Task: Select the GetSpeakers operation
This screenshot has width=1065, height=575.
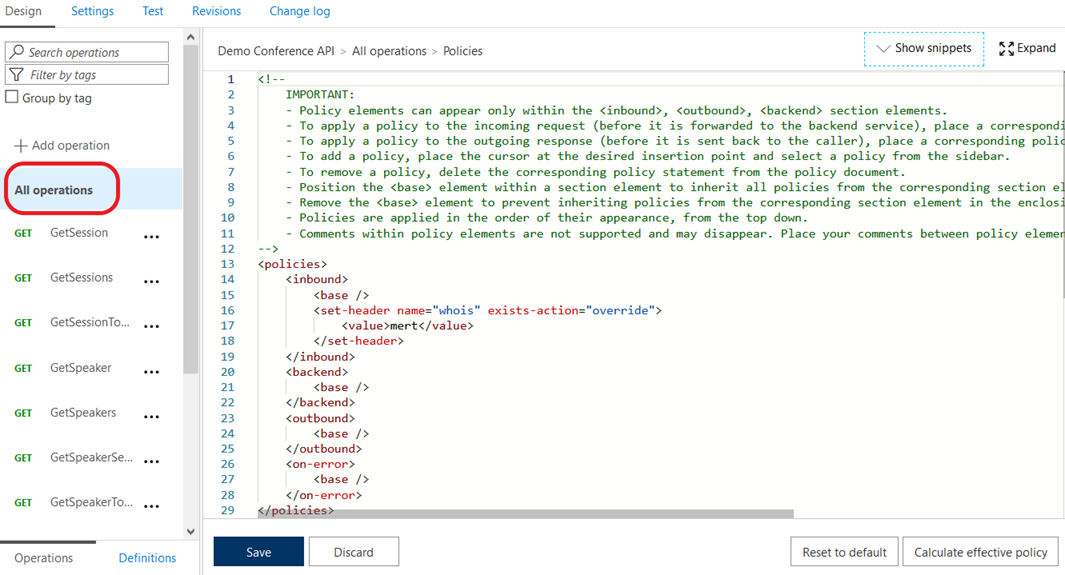Action: (83, 413)
